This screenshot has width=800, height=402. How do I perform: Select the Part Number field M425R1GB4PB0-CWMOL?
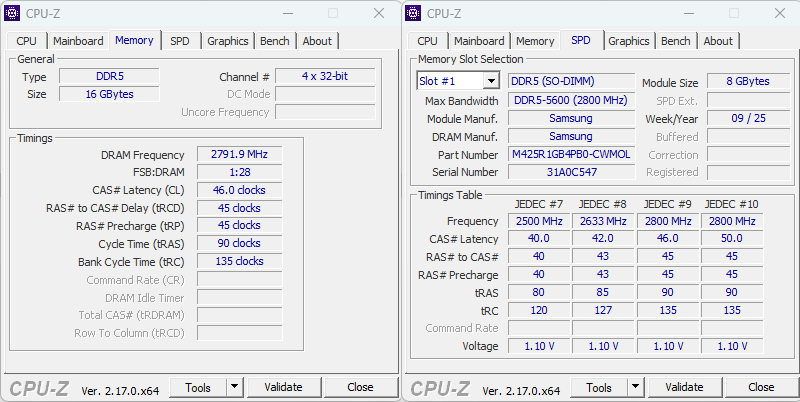coord(571,154)
